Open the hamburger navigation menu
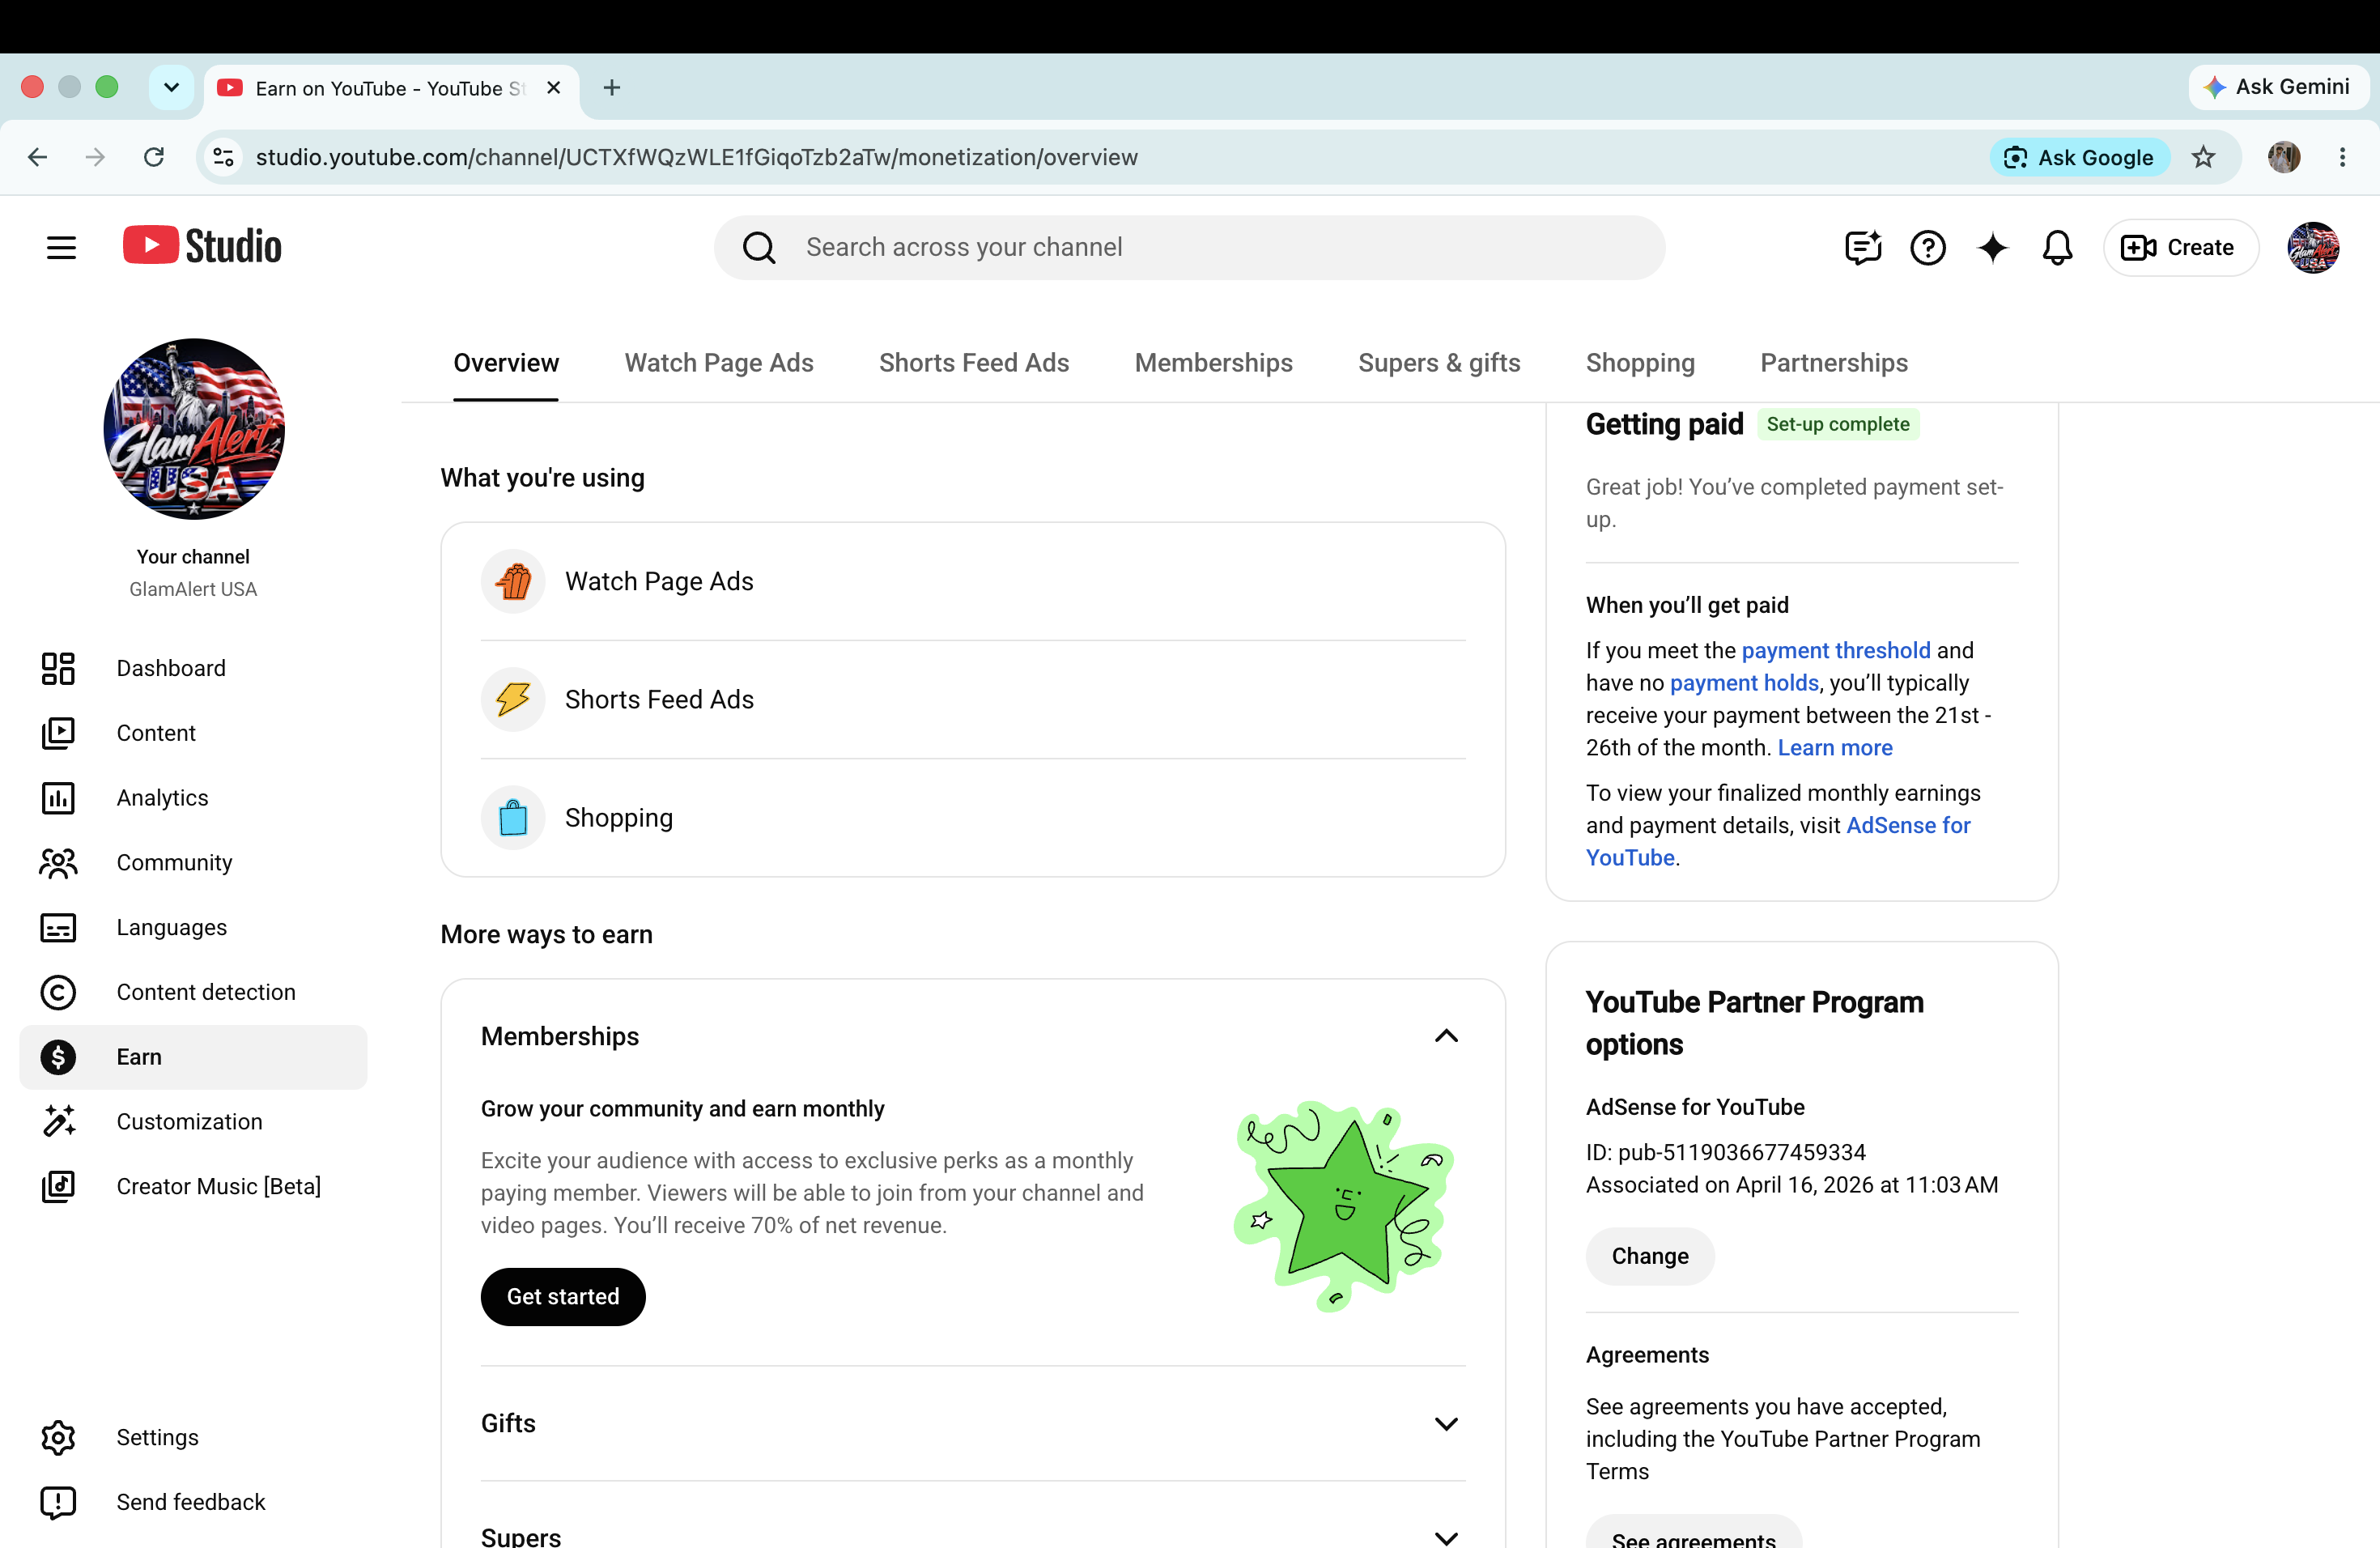Image resolution: width=2380 pixels, height=1548 pixels. click(61, 247)
